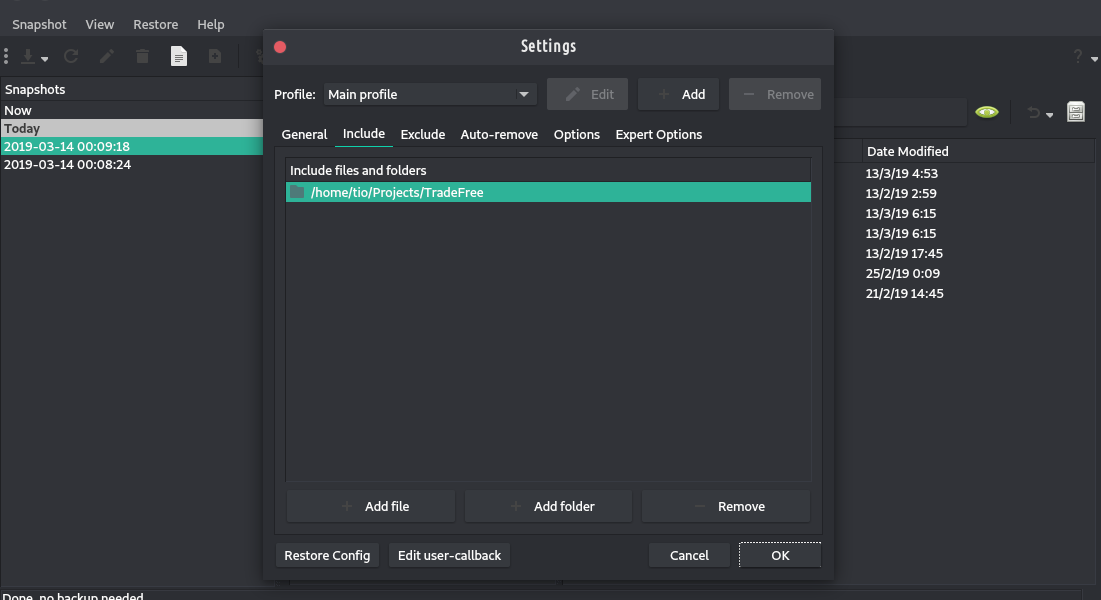The image size is (1101, 600).
Task: Click the file cabinet snapshots icon
Action: (x=1076, y=112)
